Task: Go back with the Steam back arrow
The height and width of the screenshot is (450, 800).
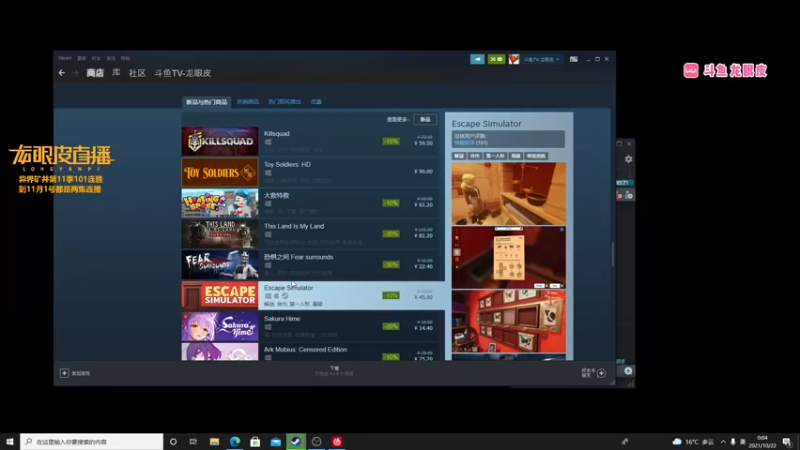Action: pyautogui.click(x=62, y=73)
